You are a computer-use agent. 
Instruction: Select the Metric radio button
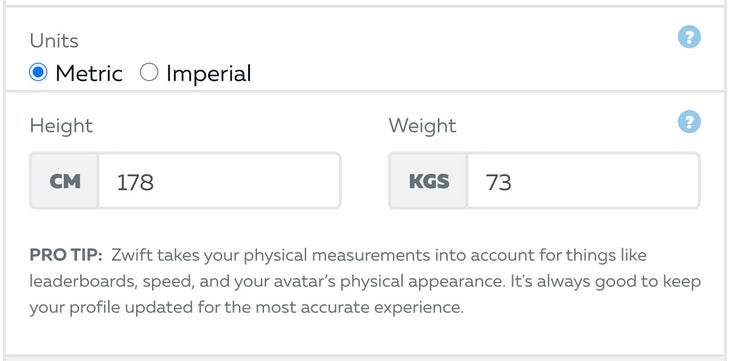(38, 73)
